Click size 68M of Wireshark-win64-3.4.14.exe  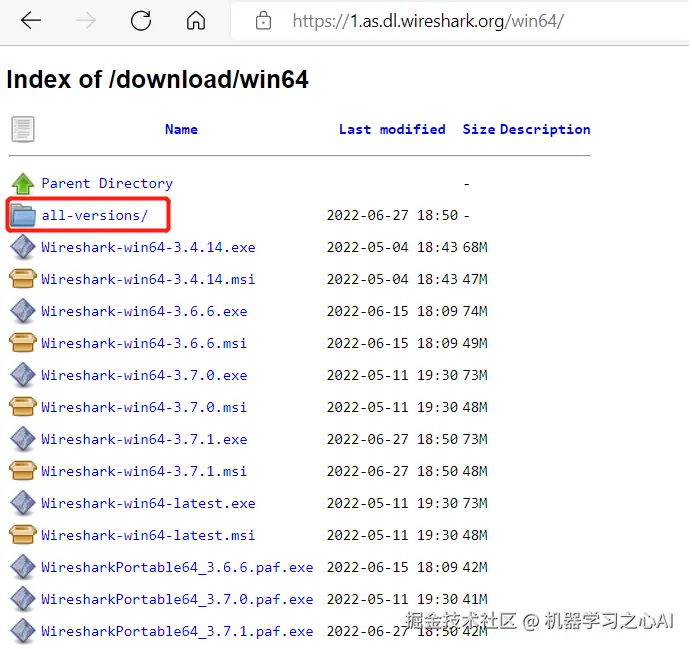point(475,247)
